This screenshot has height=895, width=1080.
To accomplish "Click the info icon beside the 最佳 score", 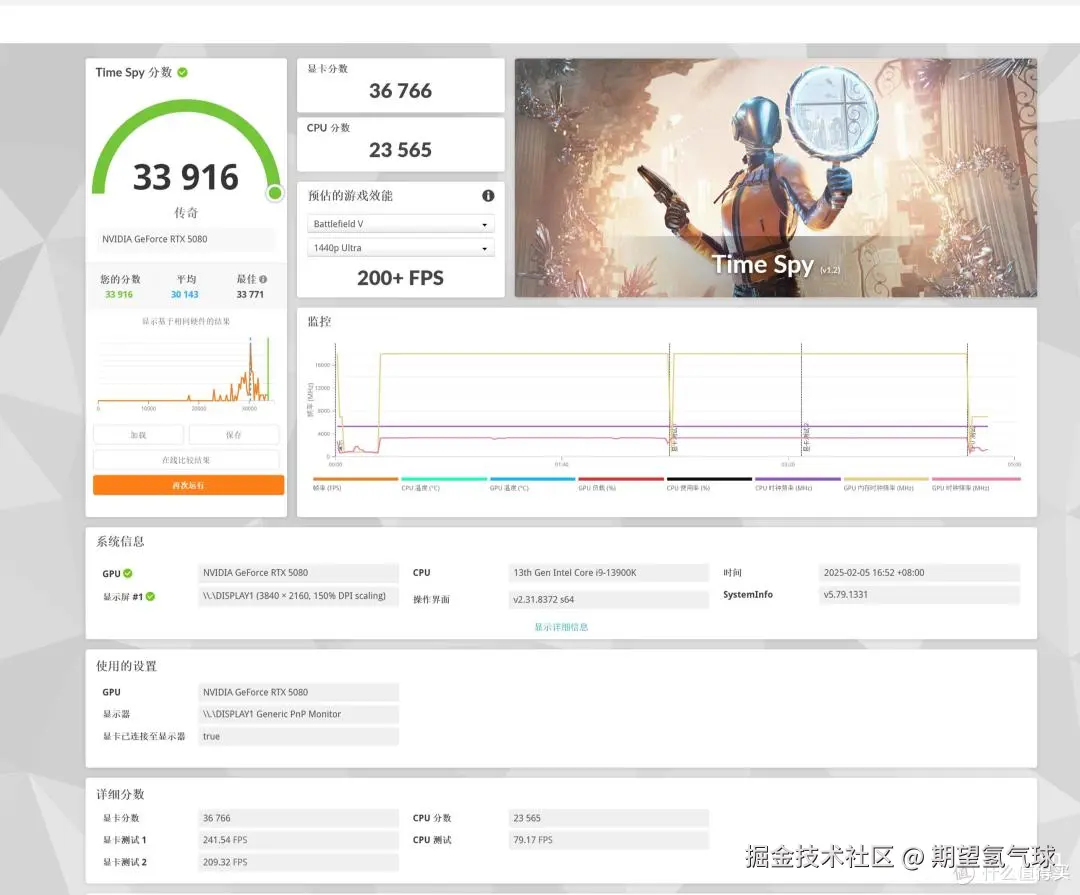I will coord(263,279).
